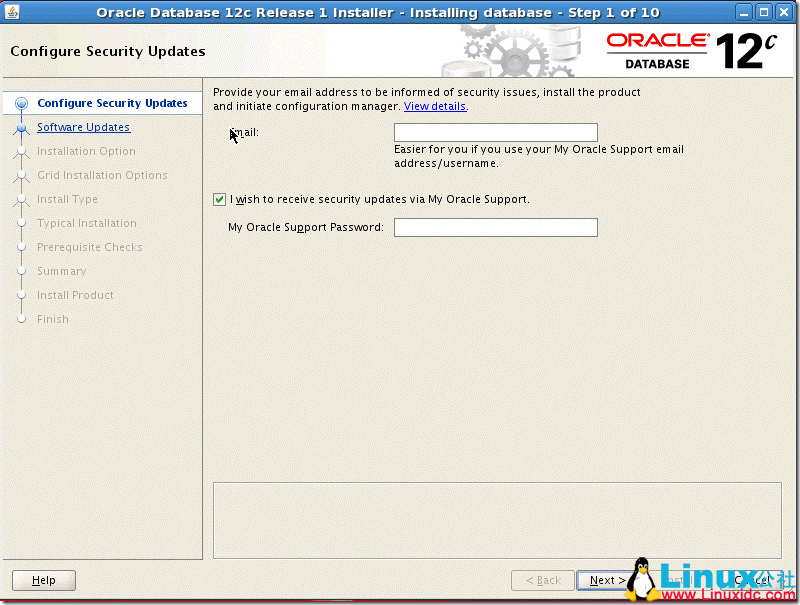Screen dimensions: 800x605
Task: Click the Help button
Action: coord(43,580)
